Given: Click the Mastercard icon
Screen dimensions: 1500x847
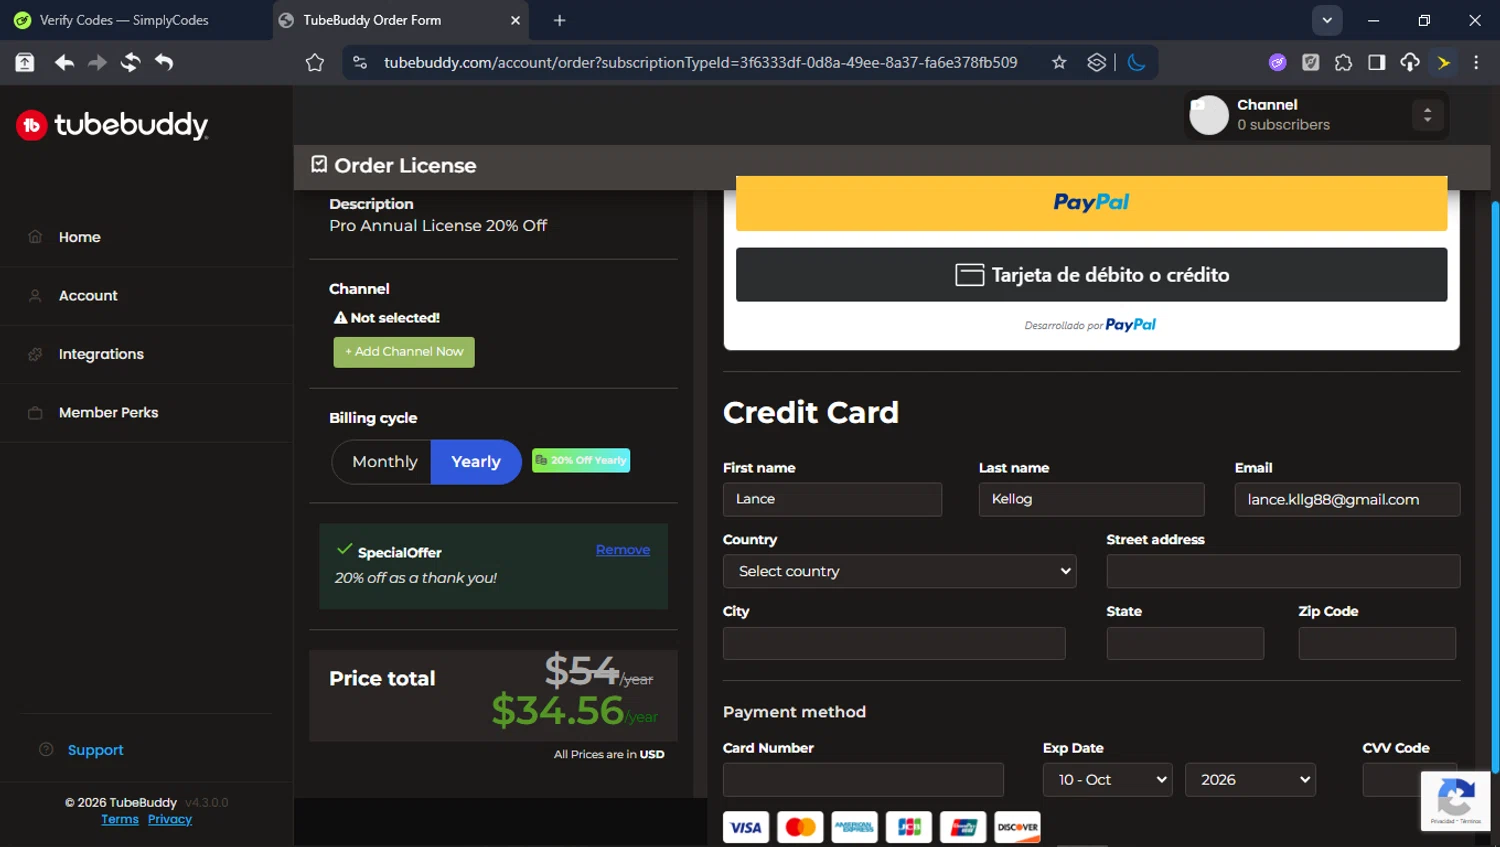Looking at the screenshot, I should tap(800, 827).
